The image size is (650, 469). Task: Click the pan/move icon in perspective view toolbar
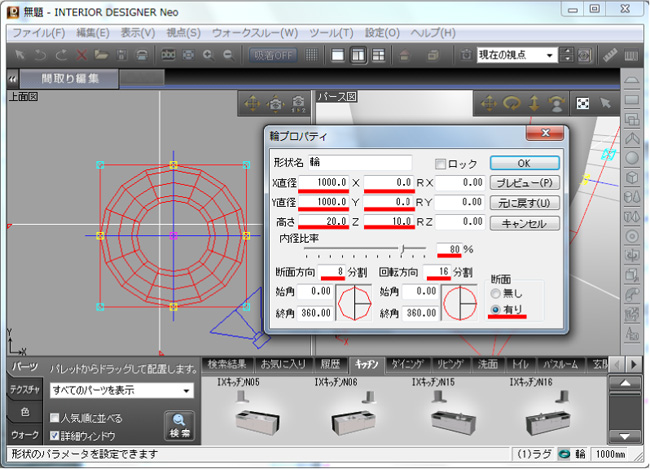point(489,103)
